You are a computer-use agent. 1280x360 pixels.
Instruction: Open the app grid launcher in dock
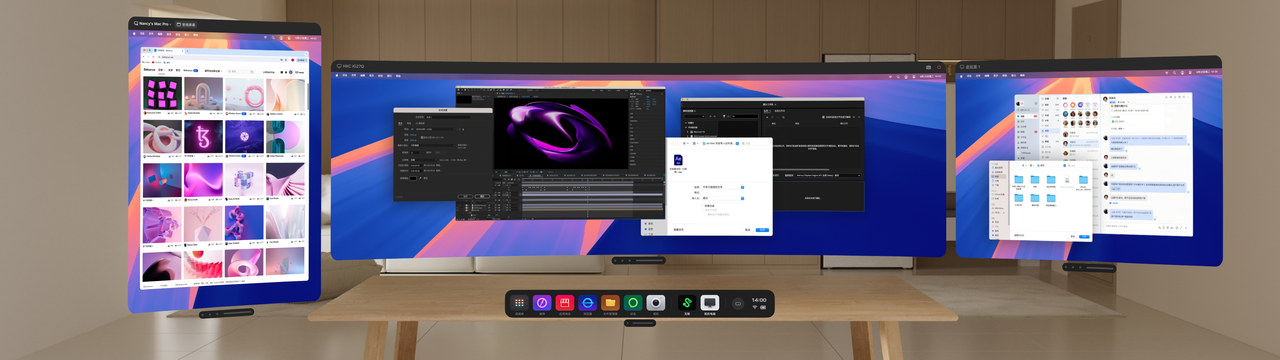pos(519,302)
